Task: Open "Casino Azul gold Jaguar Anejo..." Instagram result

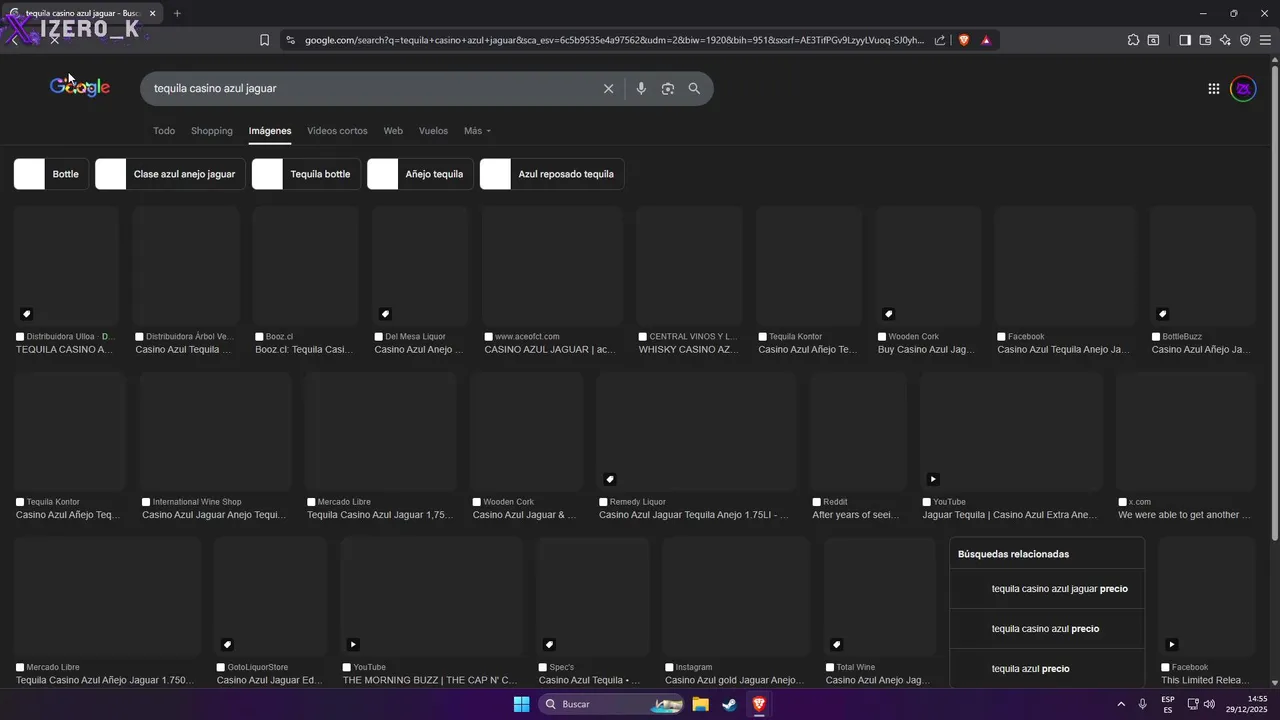Action: (735, 680)
